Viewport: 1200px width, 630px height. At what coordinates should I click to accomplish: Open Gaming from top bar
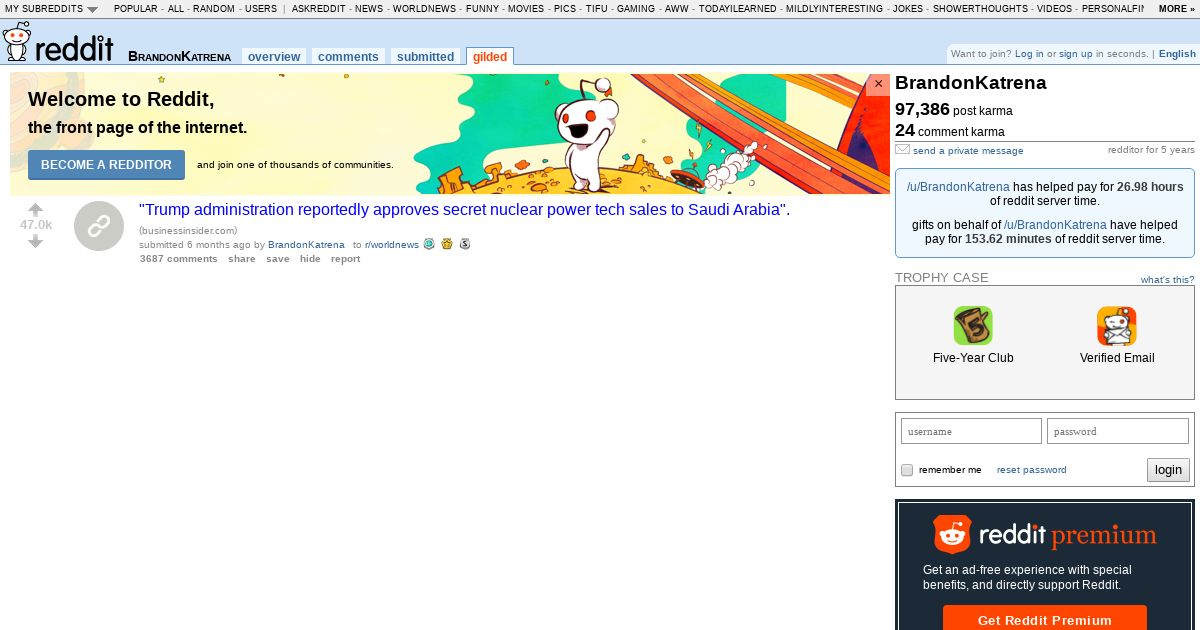(636, 8)
